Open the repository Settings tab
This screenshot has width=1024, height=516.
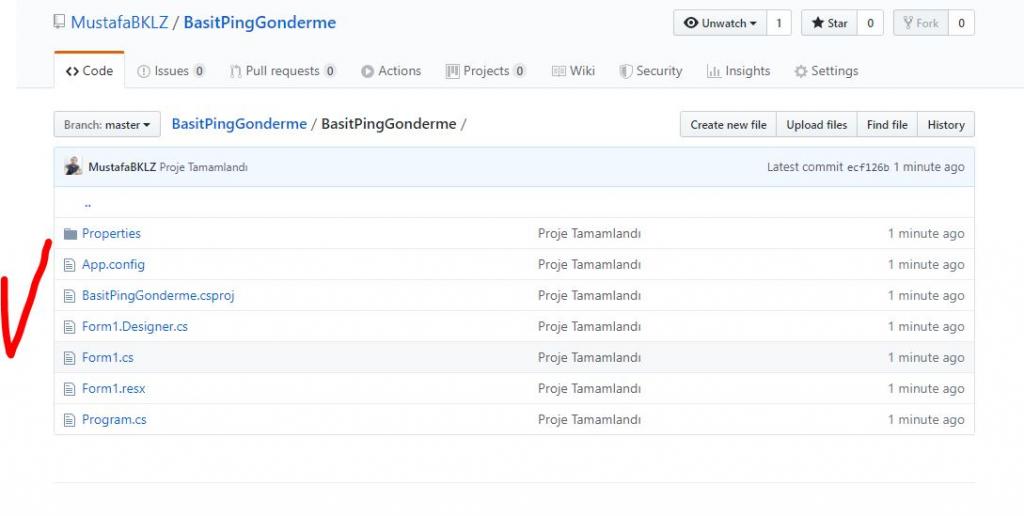pyautogui.click(x=826, y=71)
